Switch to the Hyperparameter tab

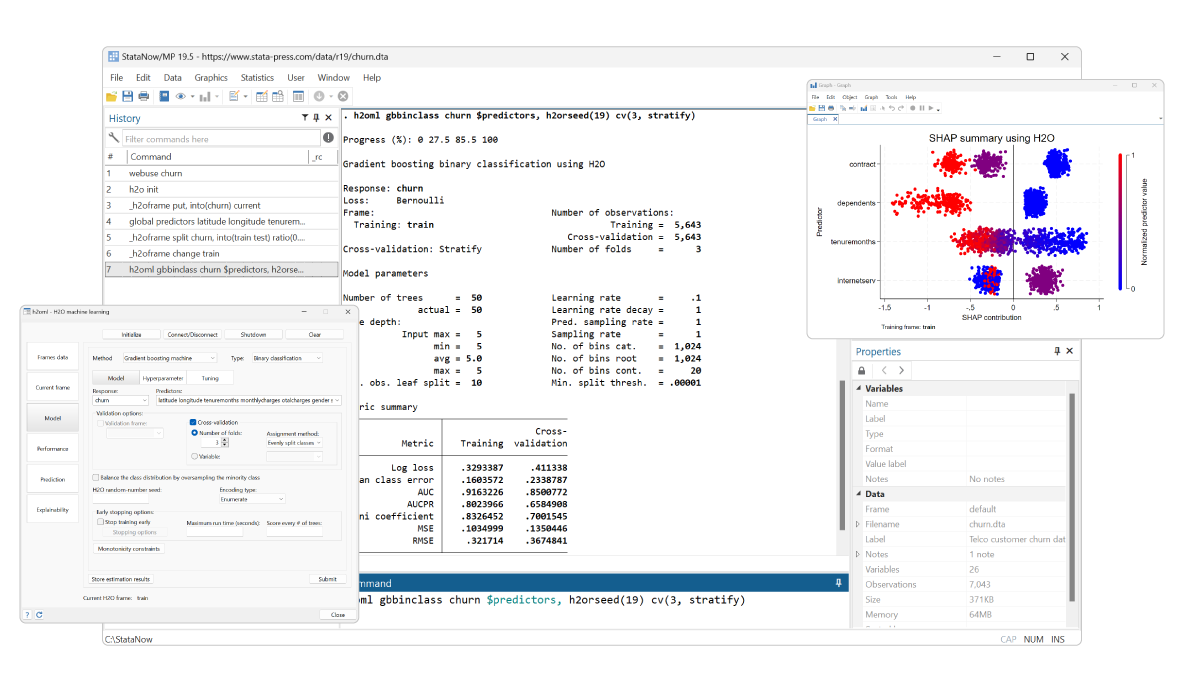click(x=162, y=378)
